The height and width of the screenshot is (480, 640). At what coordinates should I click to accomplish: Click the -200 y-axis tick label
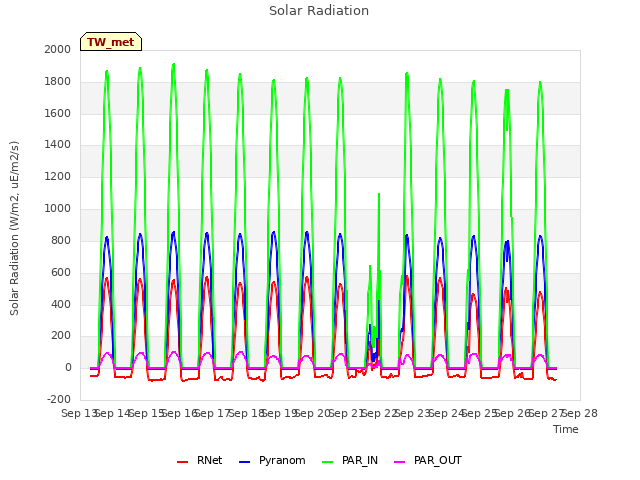[59, 400]
